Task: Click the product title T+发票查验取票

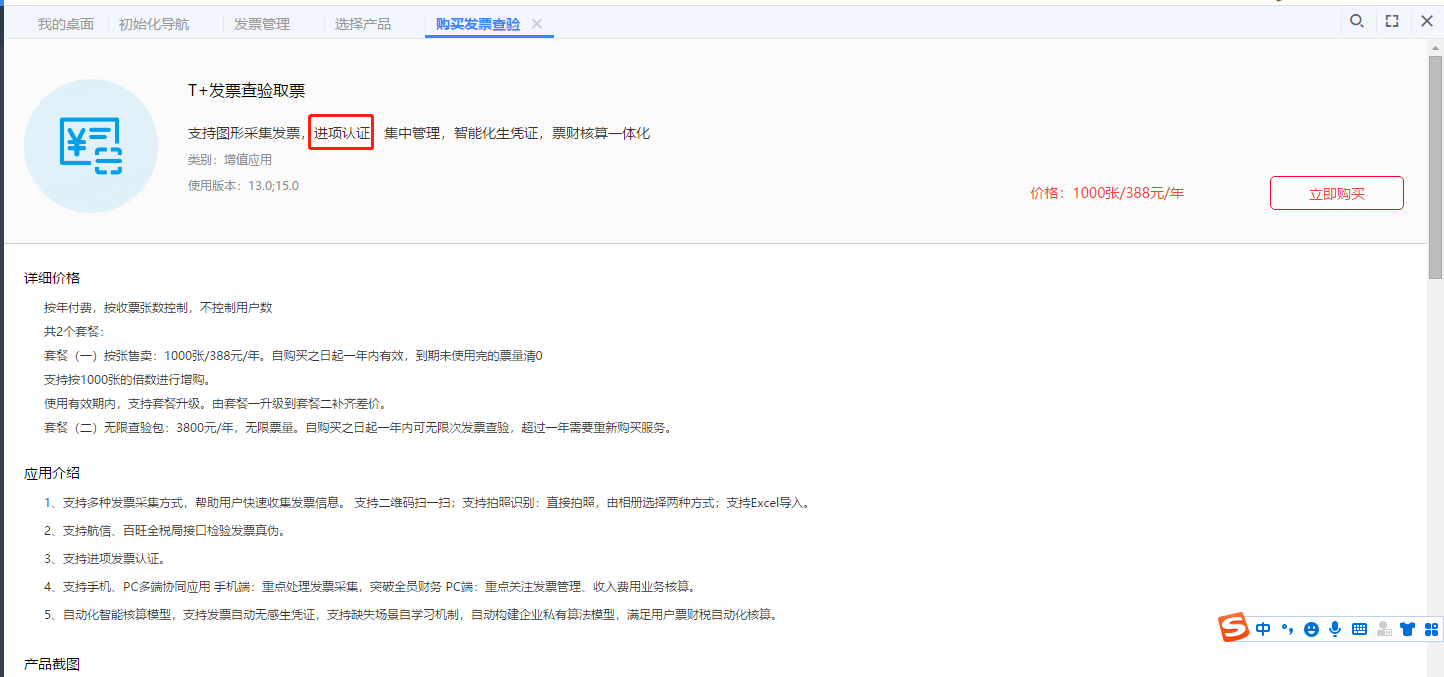Action: tap(246, 91)
